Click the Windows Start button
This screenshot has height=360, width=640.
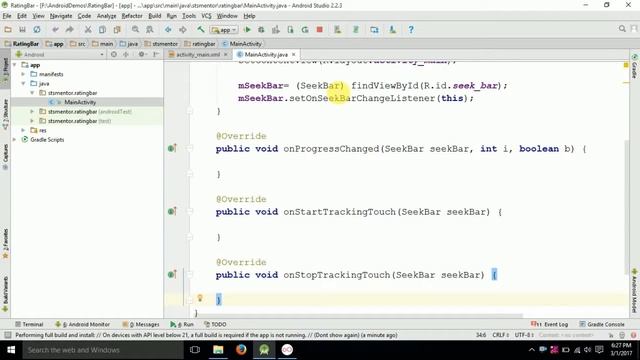click(11, 350)
